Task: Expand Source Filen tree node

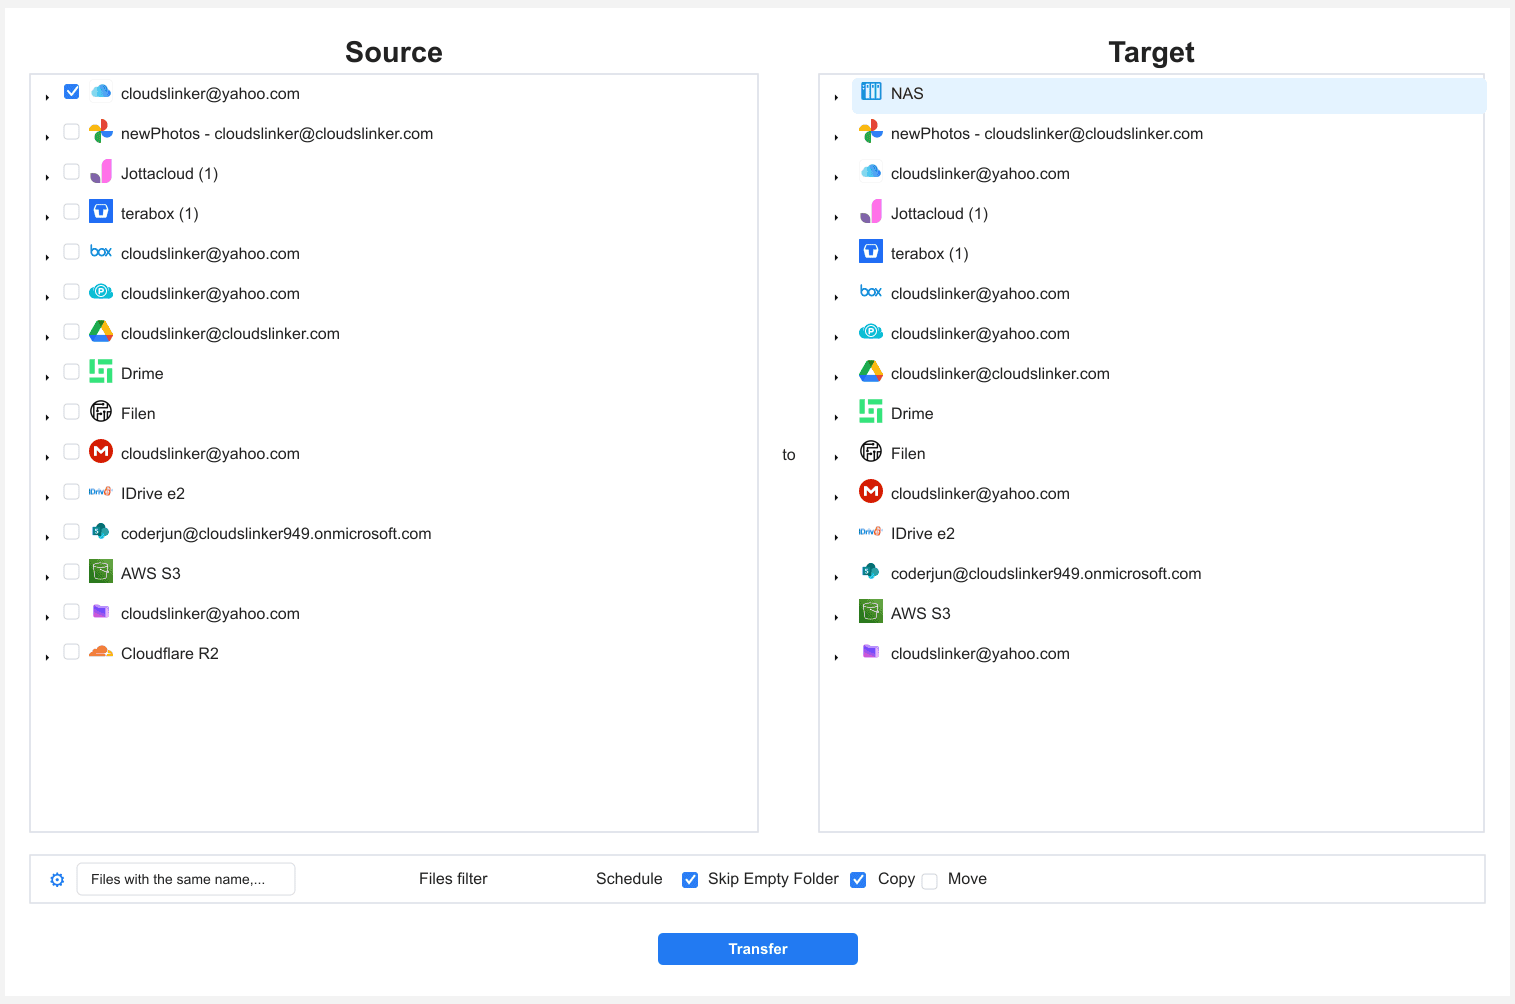Action: (47, 417)
